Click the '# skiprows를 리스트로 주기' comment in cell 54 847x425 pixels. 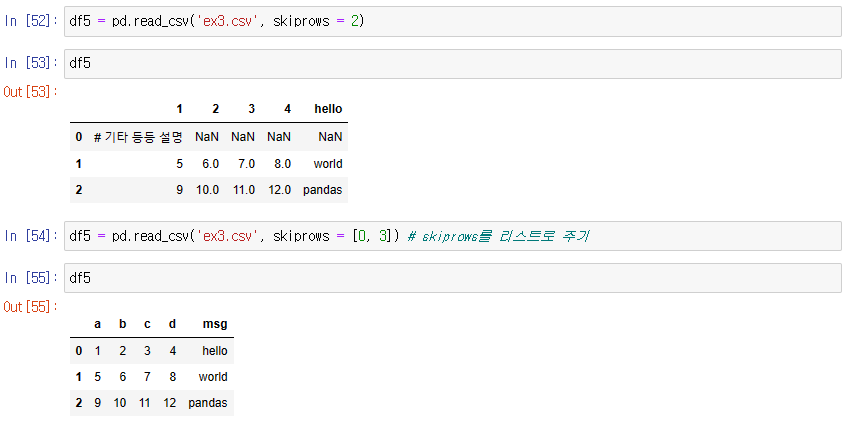click(x=498, y=236)
